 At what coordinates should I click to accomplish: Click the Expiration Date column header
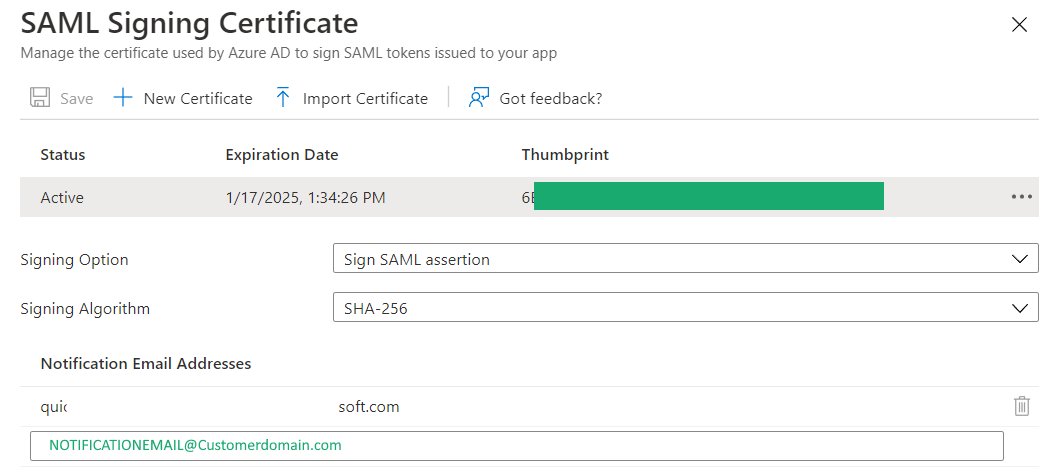(282, 155)
